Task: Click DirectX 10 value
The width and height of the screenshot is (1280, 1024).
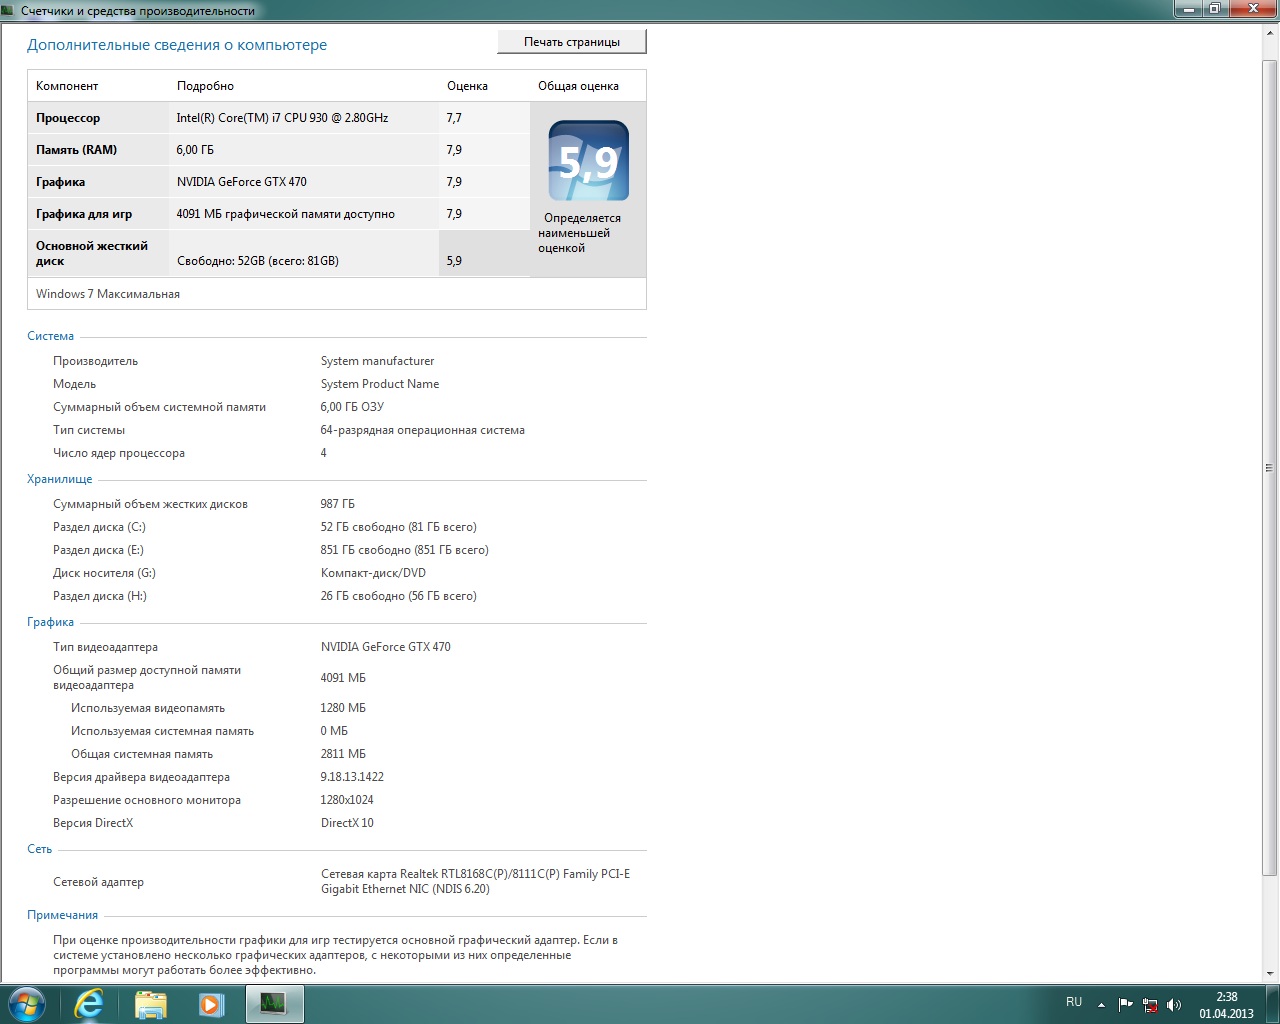Action: click(x=347, y=823)
